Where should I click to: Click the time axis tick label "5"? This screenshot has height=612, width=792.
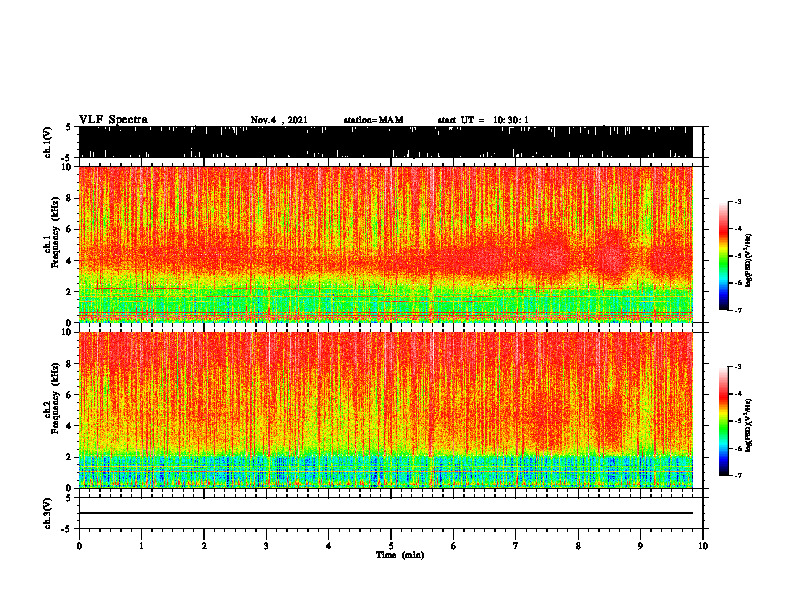[391, 546]
